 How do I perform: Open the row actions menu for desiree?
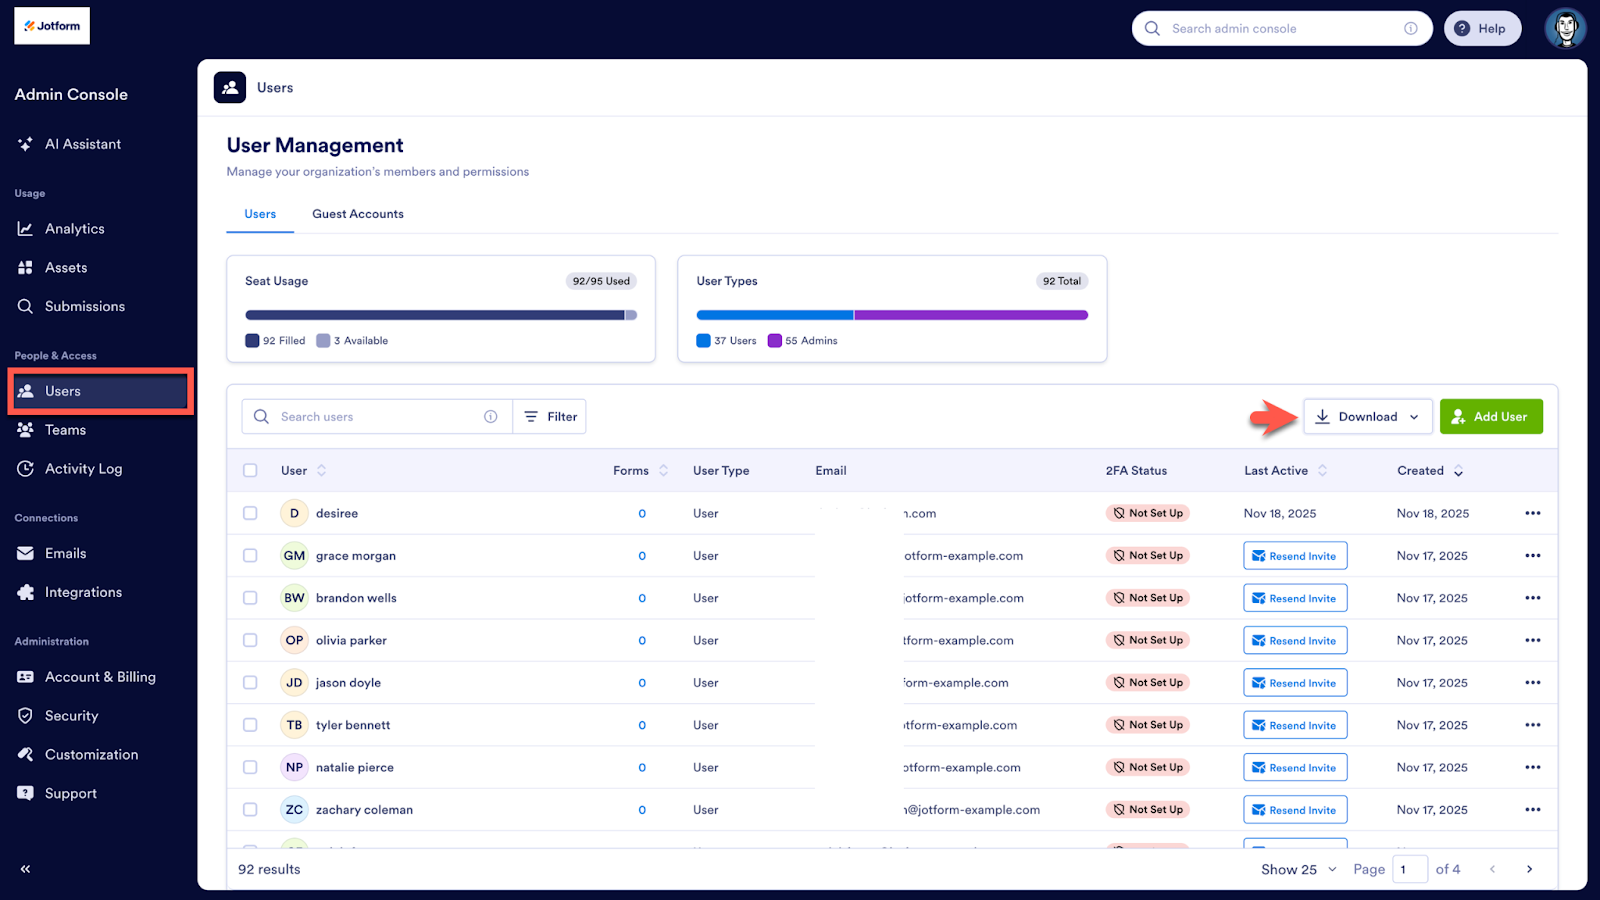[1532, 513]
